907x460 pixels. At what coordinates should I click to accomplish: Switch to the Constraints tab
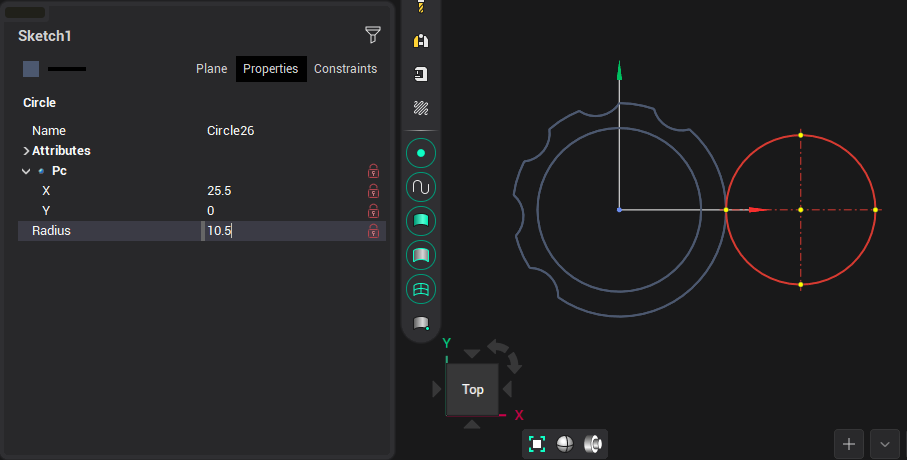click(345, 69)
